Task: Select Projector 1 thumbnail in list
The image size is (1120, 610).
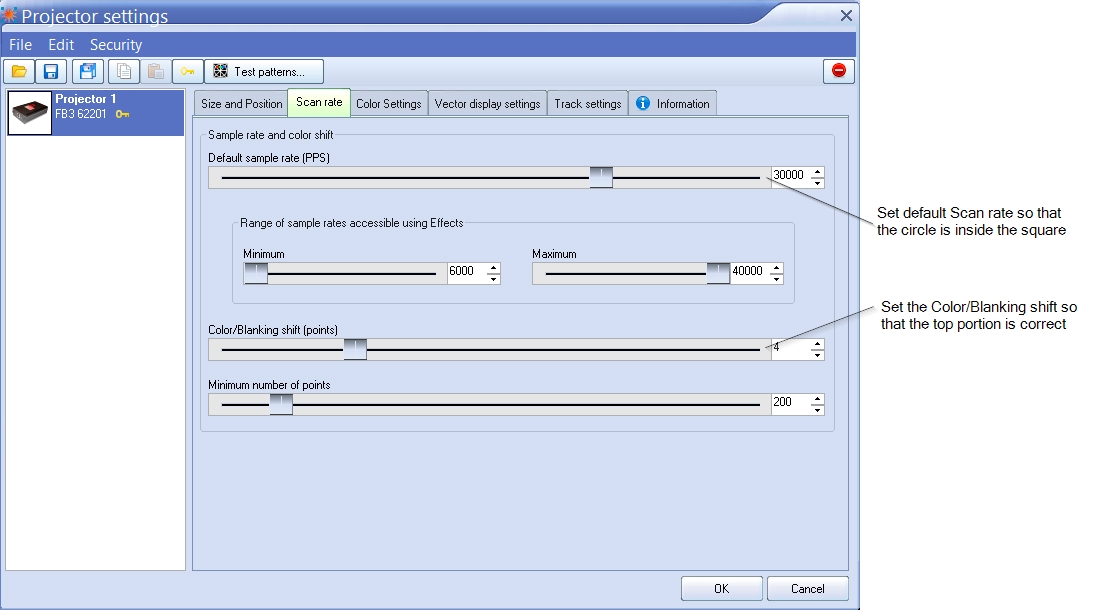Action: pos(31,113)
